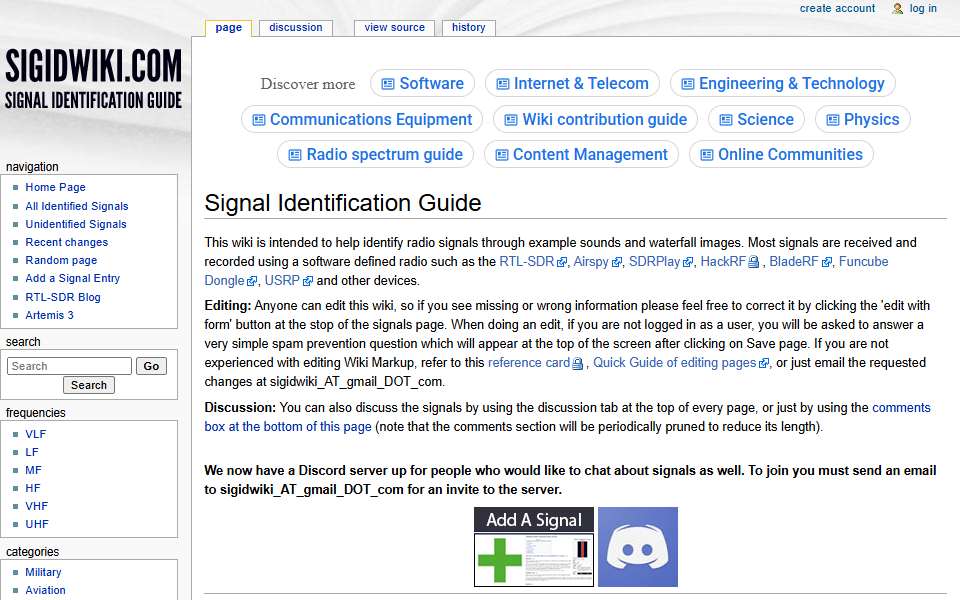
Task: Open Add a Signal Entry link
Action: [72, 279]
